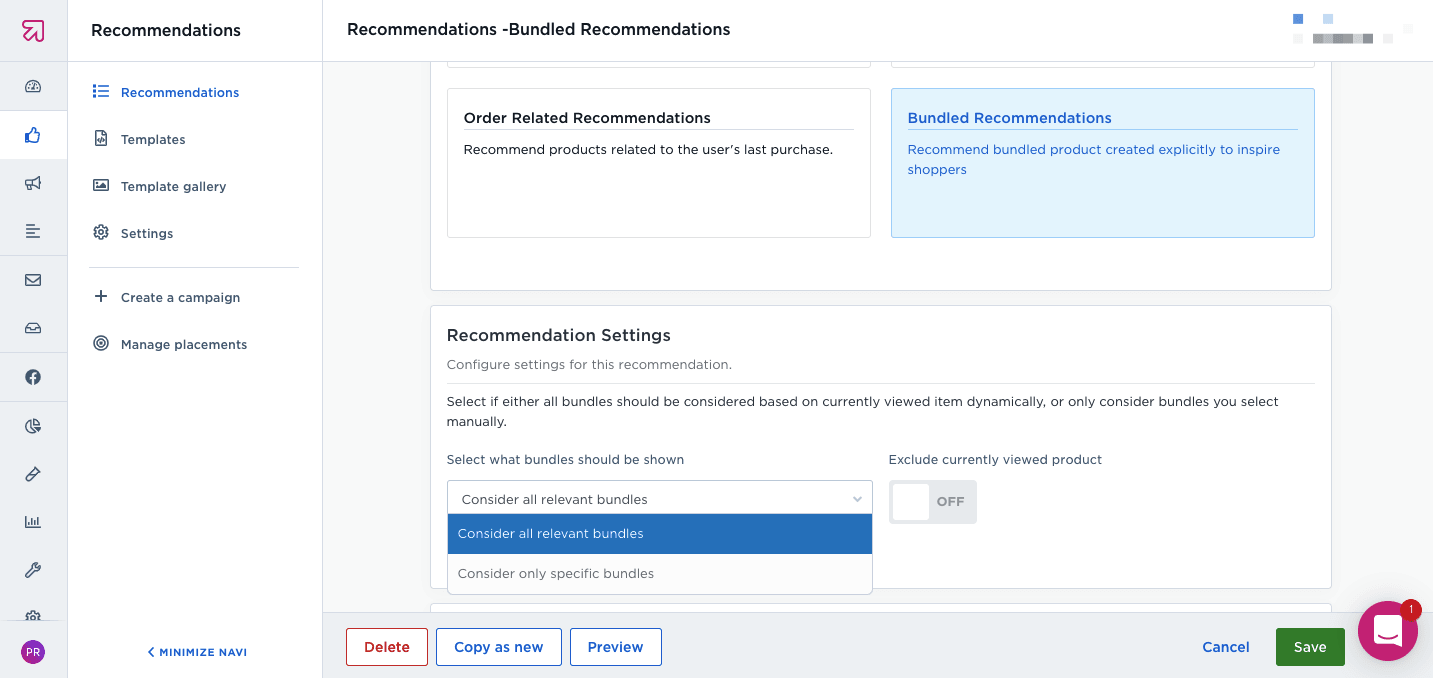Go to Template gallery menu item
This screenshot has height=678, width=1433.
pyautogui.click(x=173, y=187)
